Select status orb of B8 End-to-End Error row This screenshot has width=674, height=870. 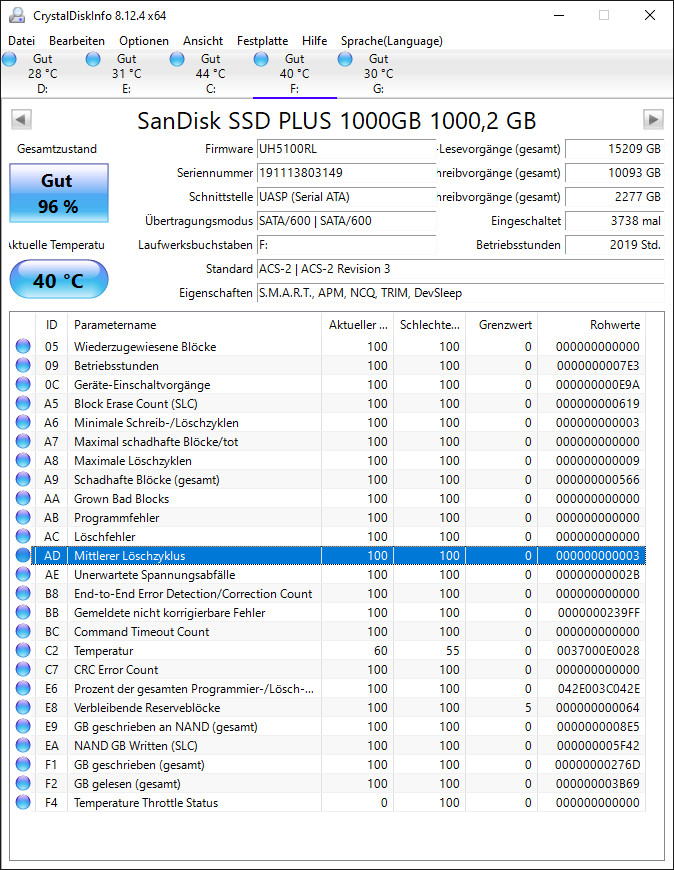pyautogui.click(x=23, y=593)
